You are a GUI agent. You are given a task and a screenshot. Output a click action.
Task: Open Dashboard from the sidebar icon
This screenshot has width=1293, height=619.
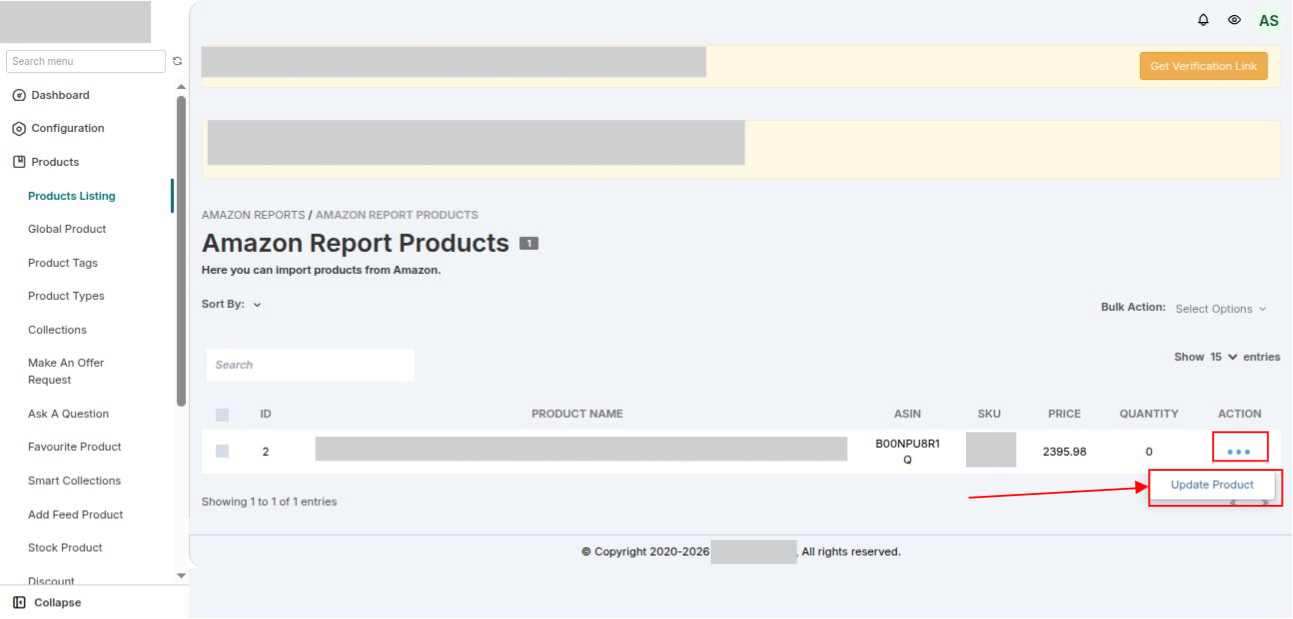pos(18,95)
